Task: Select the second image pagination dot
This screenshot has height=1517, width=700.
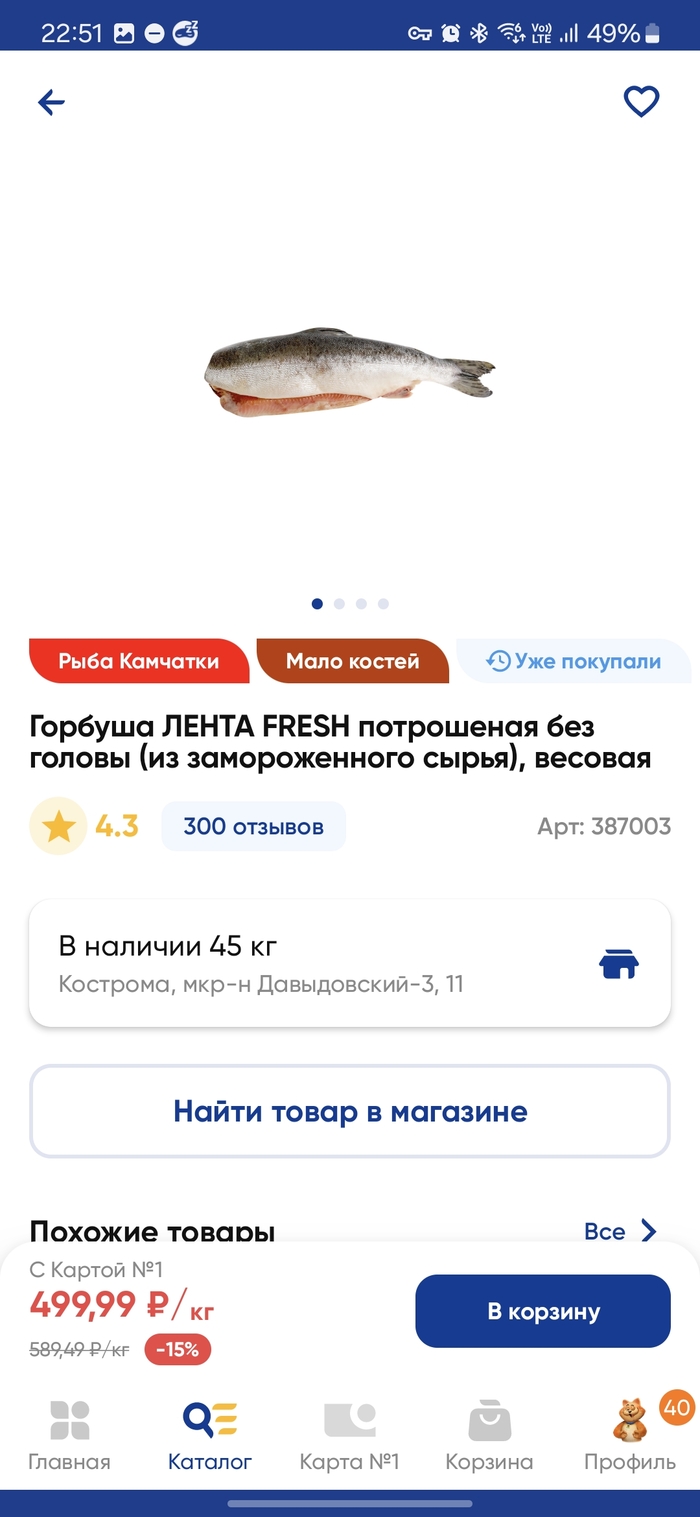Action: click(x=340, y=604)
